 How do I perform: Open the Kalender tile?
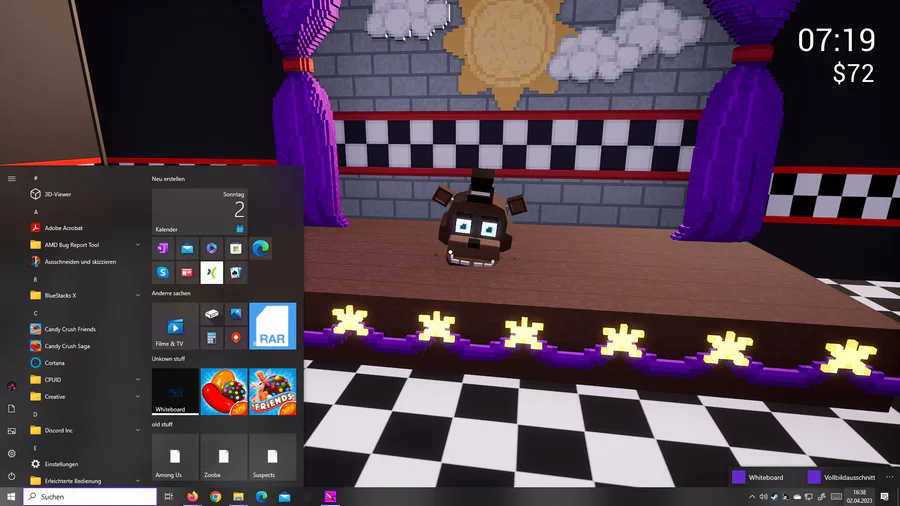click(x=200, y=211)
